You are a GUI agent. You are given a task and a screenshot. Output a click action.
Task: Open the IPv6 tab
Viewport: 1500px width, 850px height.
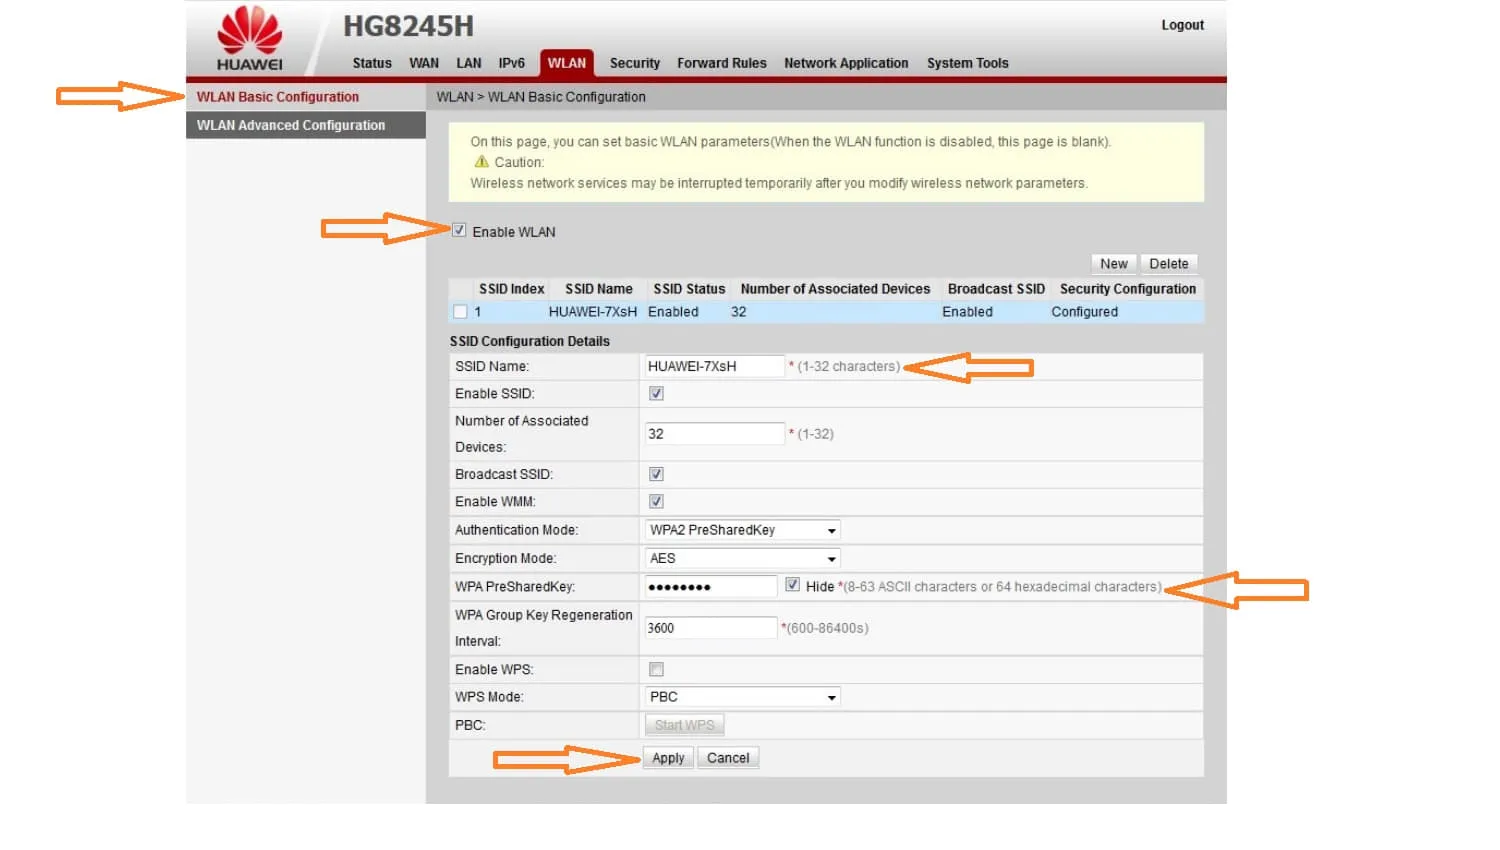click(x=512, y=63)
